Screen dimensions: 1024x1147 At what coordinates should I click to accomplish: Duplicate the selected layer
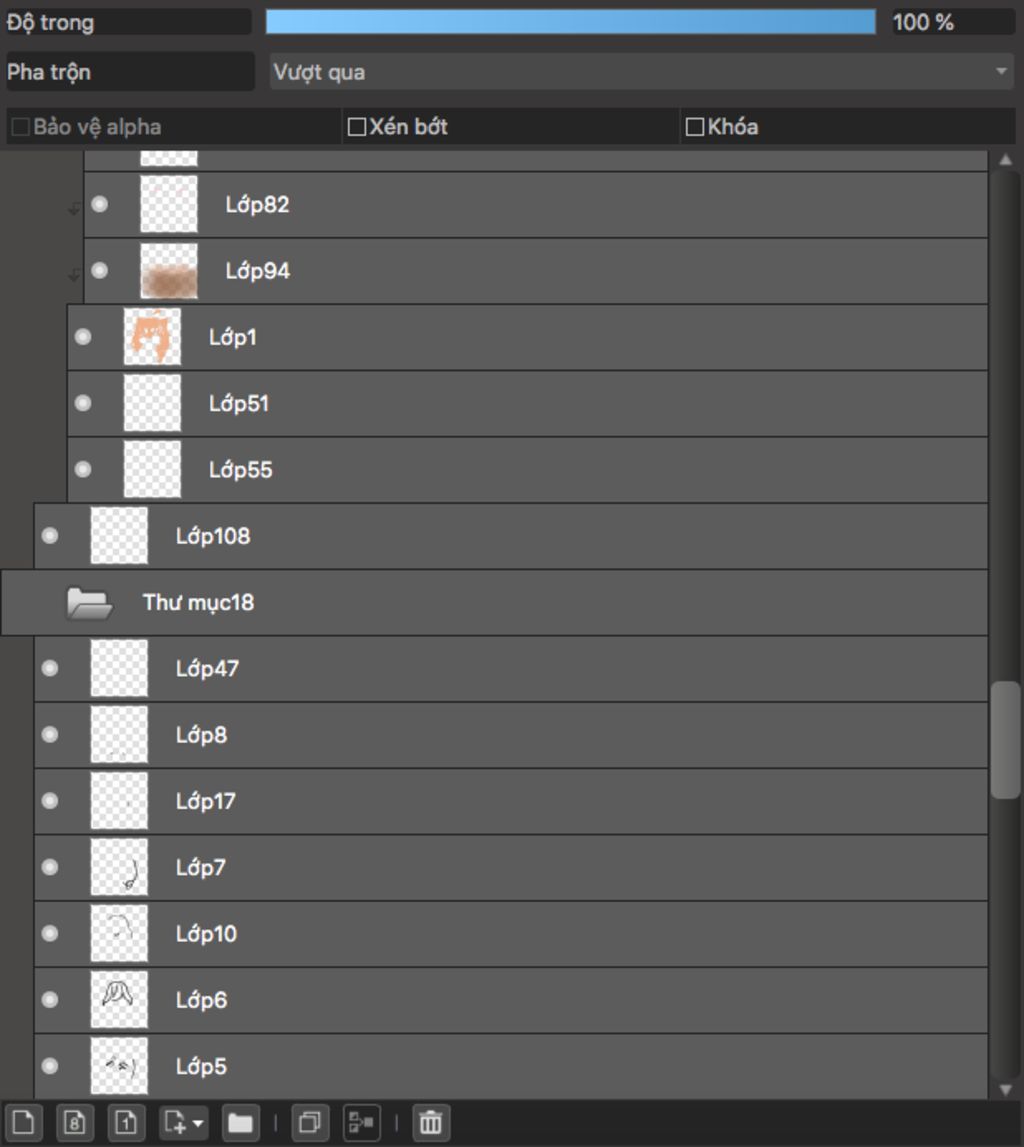pos(309,1122)
